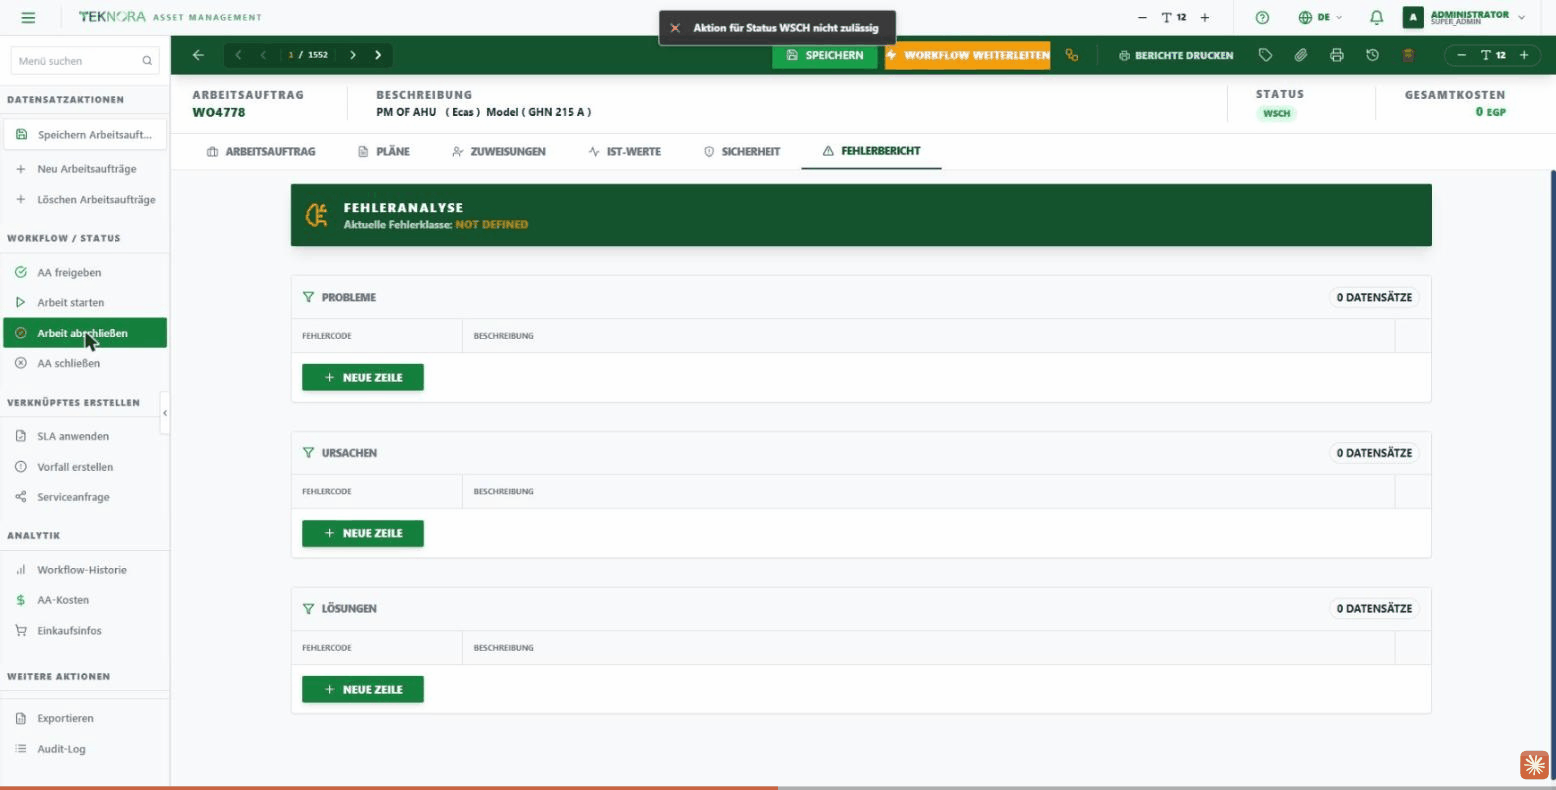
Task: Click the orange assistant icon bottom right
Action: (x=1534, y=765)
